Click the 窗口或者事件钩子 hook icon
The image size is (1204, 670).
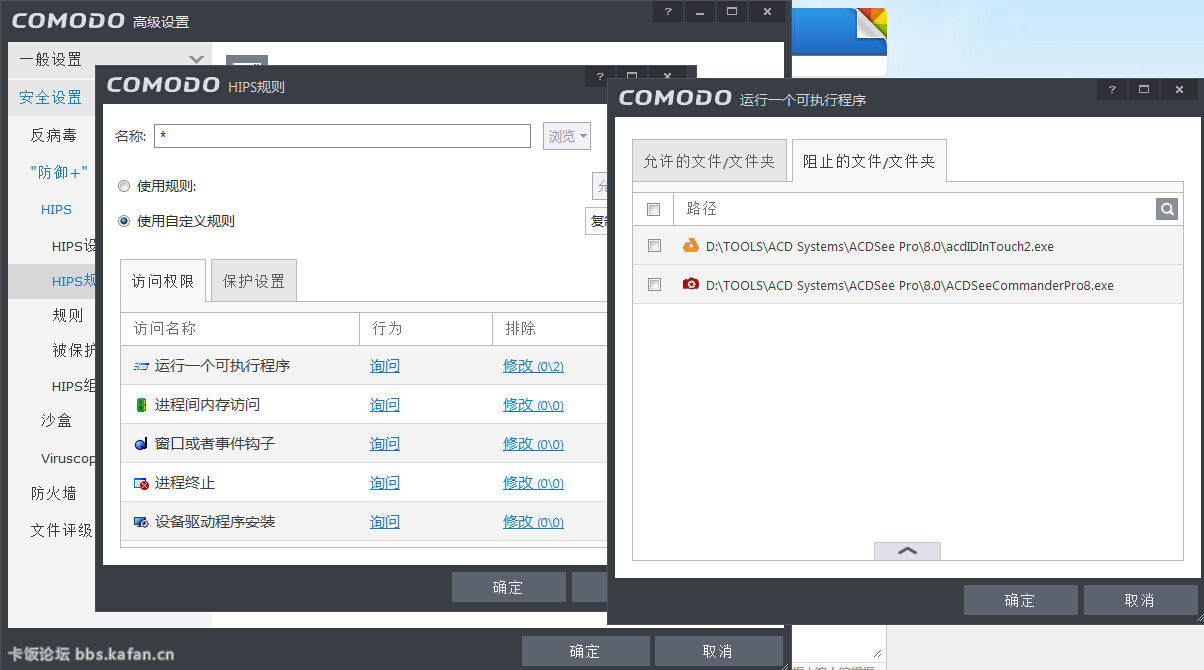(x=140, y=444)
